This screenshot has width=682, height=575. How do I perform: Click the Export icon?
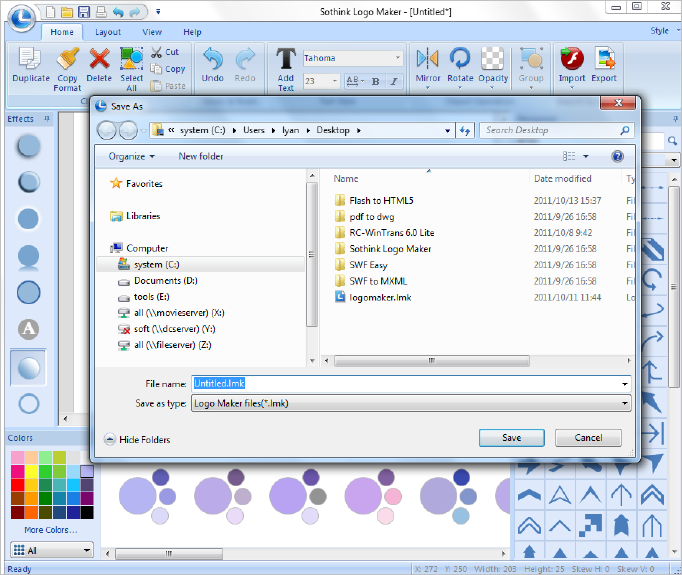click(604, 60)
